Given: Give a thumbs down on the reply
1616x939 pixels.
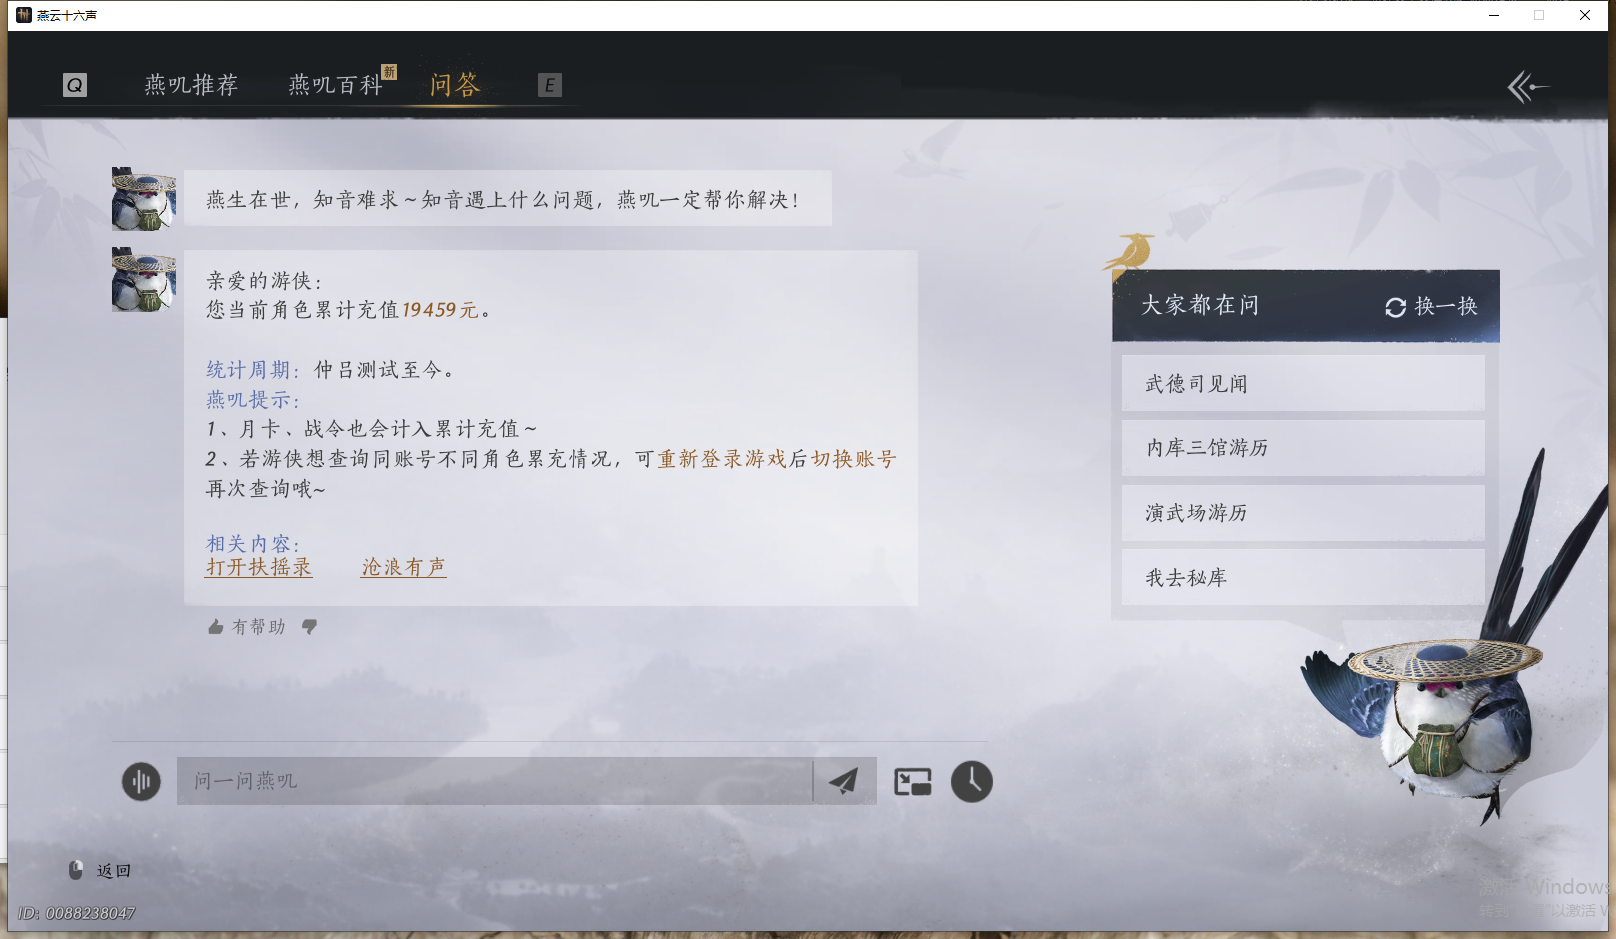Looking at the screenshot, I should coord(311,627).
